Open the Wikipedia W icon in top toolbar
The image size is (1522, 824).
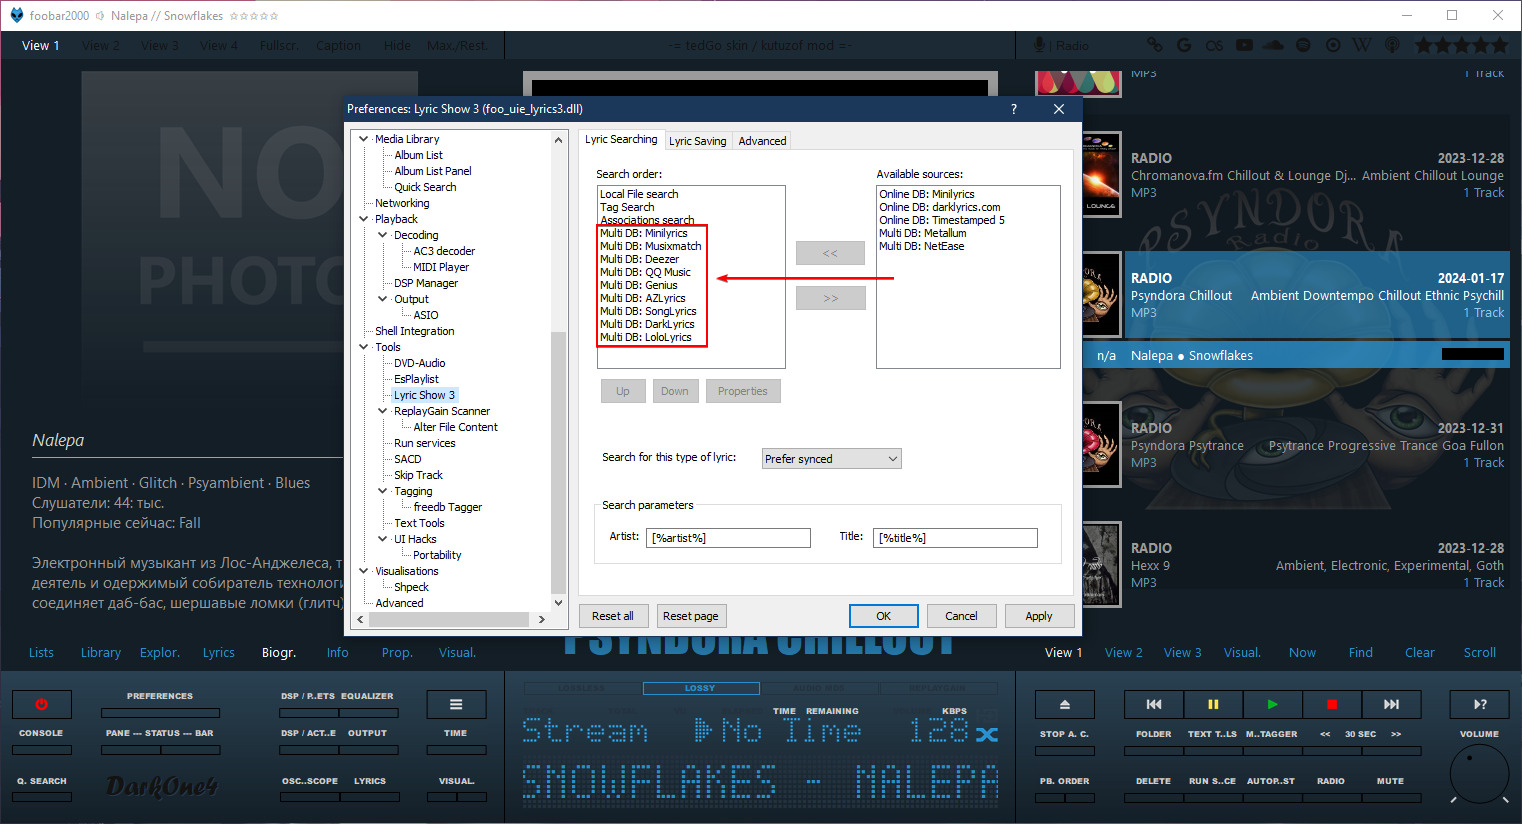coord(1362,45)
